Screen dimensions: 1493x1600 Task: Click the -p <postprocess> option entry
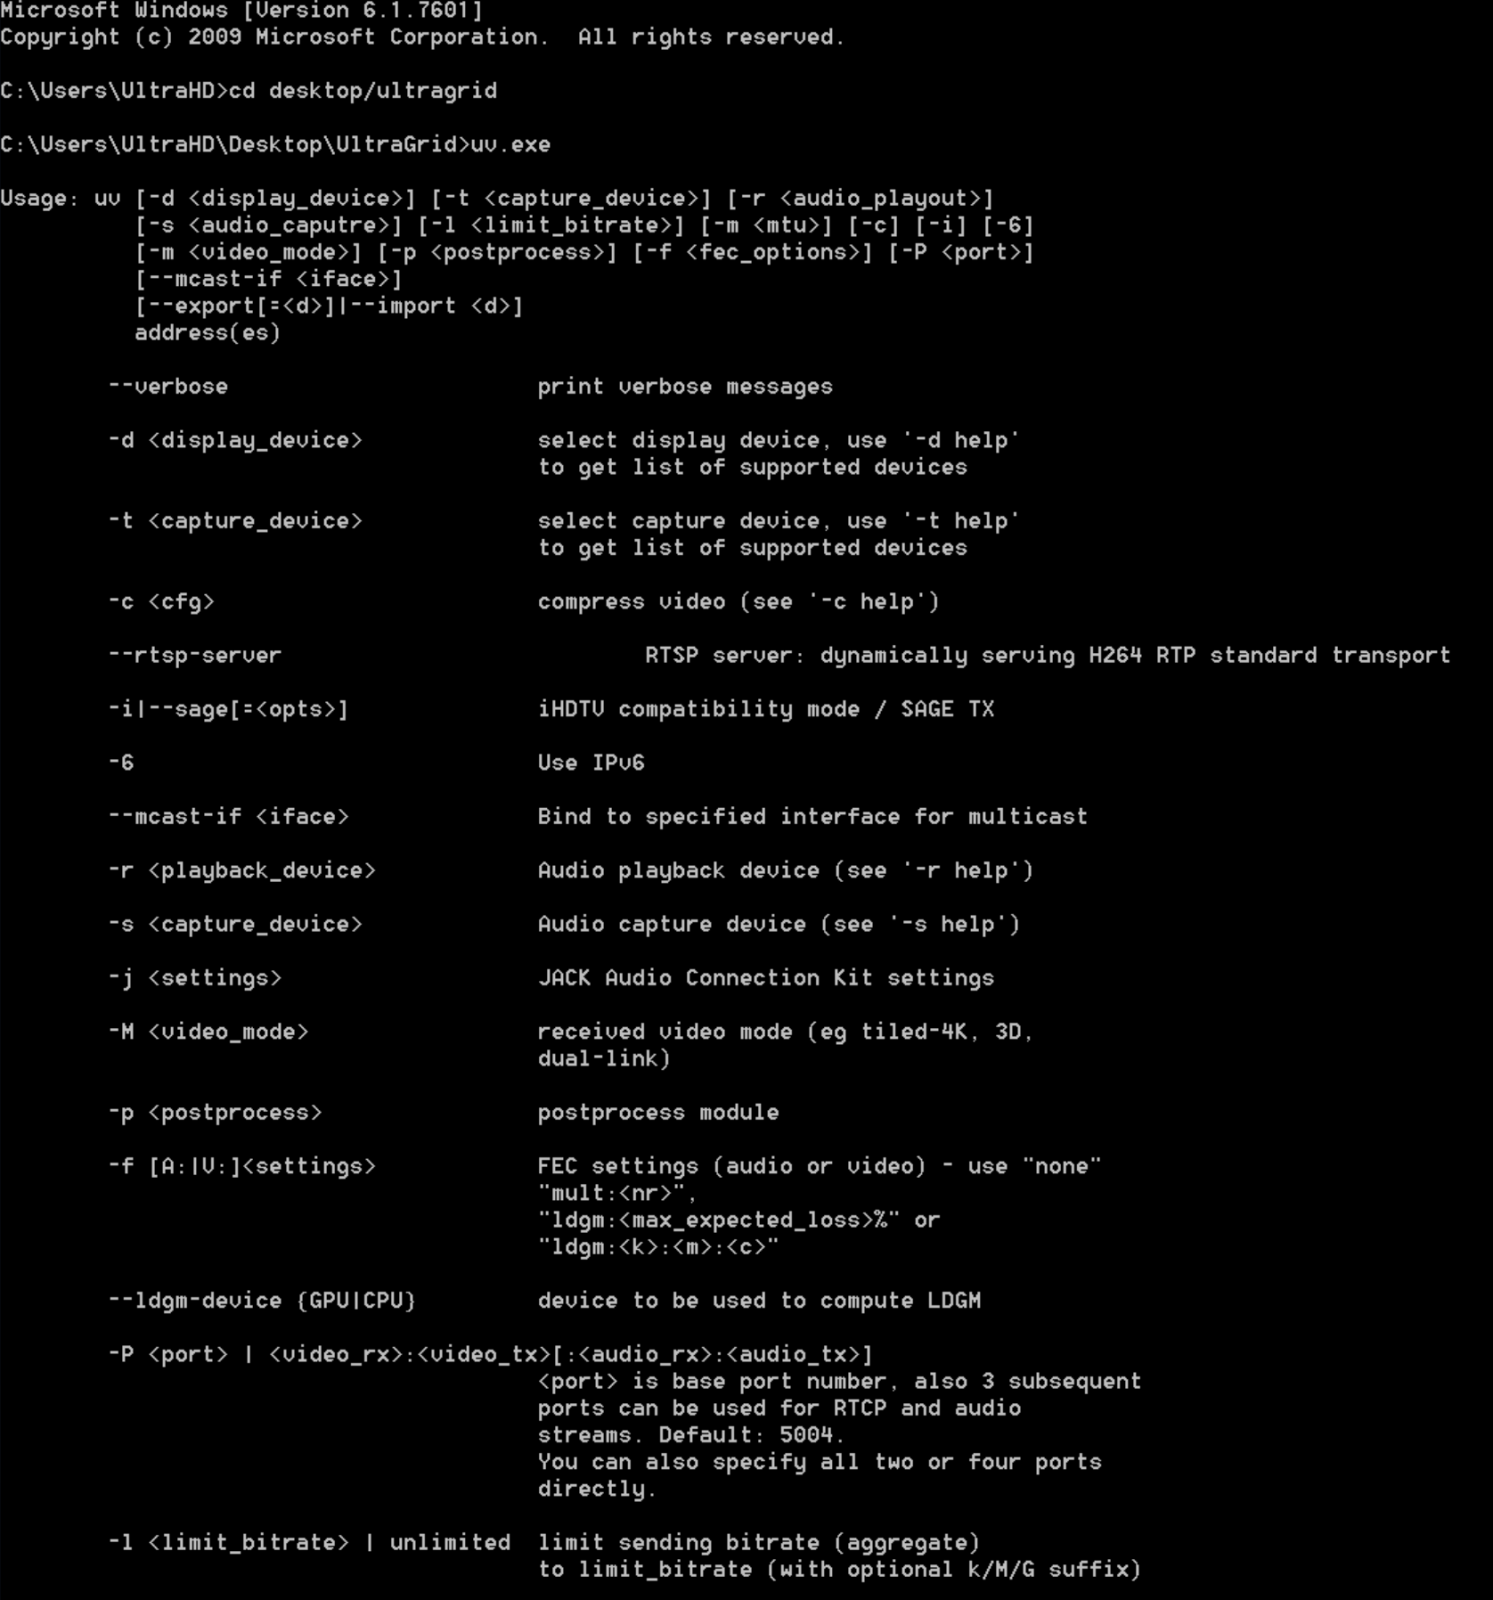tap(215, 1113)
